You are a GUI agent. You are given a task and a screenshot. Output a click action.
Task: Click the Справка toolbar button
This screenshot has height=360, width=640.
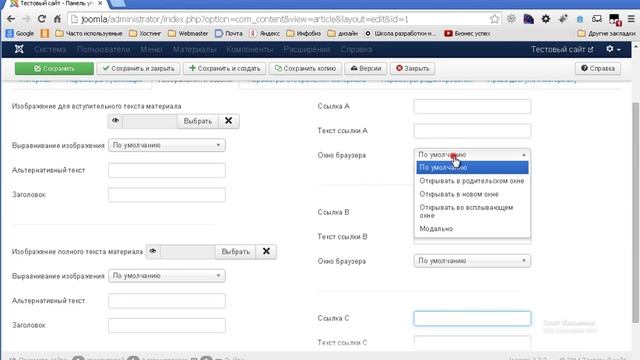(598, 69)
